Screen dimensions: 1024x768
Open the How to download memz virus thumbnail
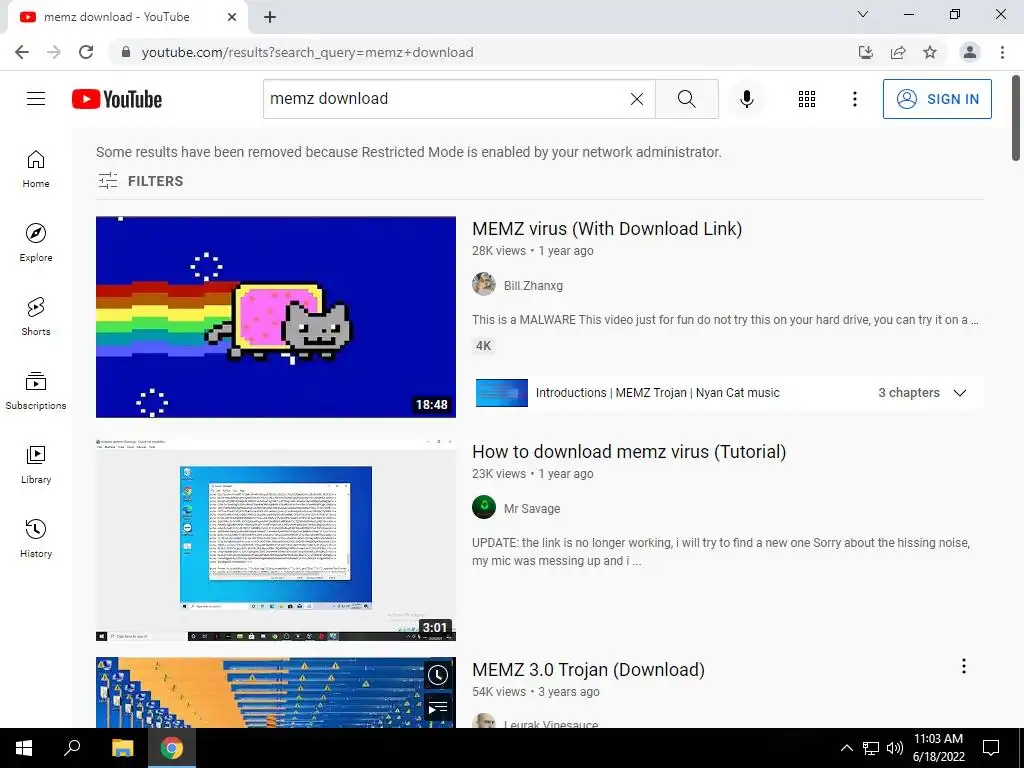pyautogui.click(x=276, y=539)
